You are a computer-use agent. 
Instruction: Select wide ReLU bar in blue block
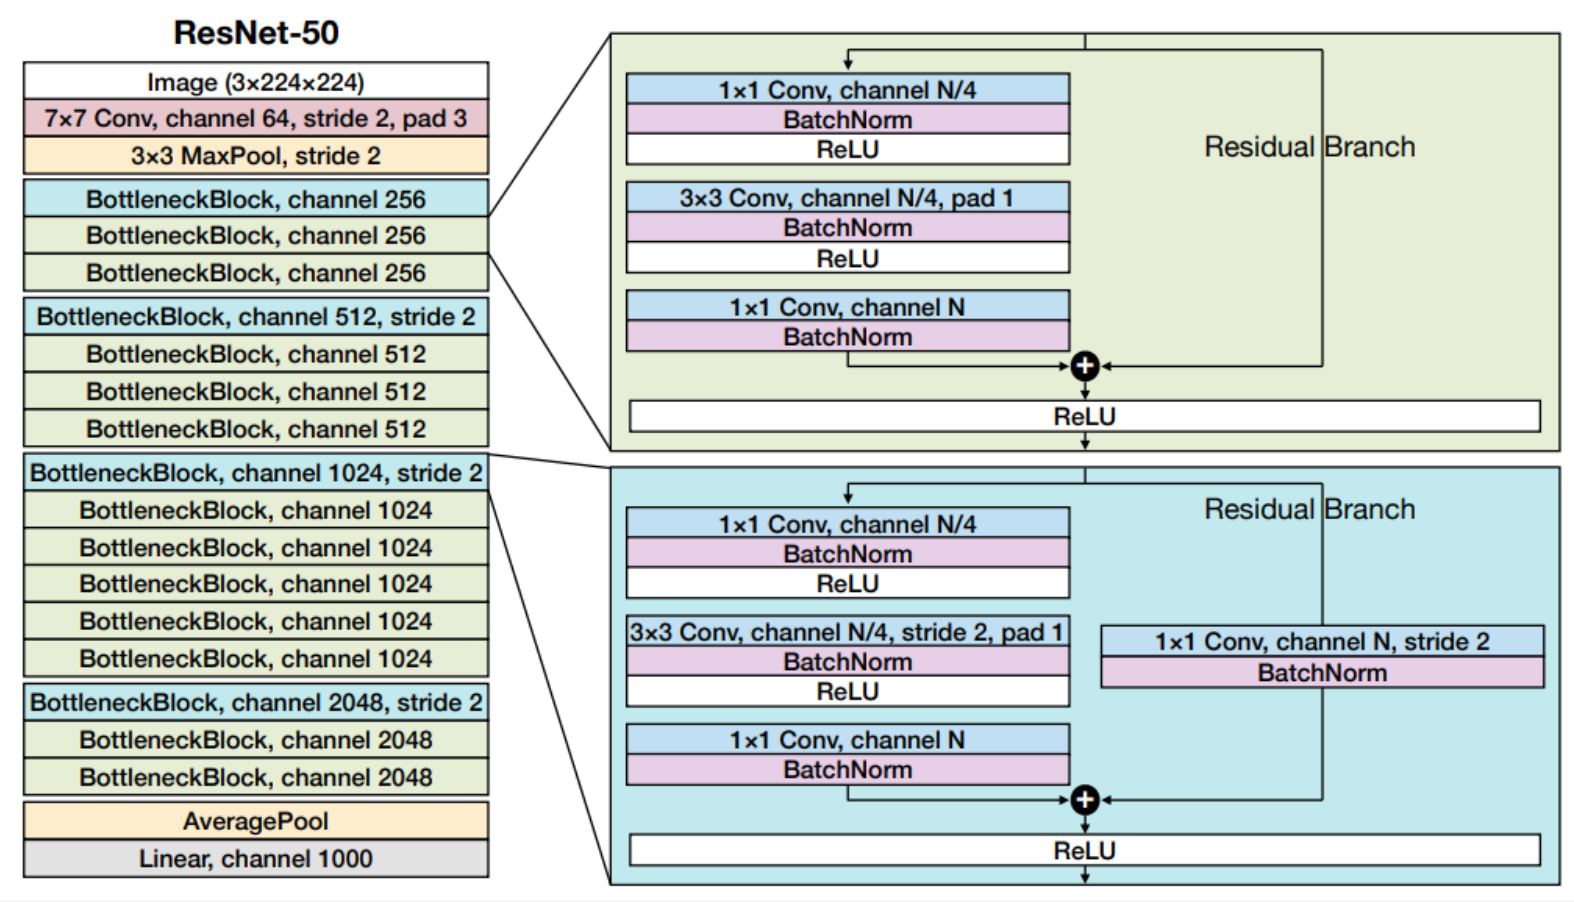[x=1085, y=850]
